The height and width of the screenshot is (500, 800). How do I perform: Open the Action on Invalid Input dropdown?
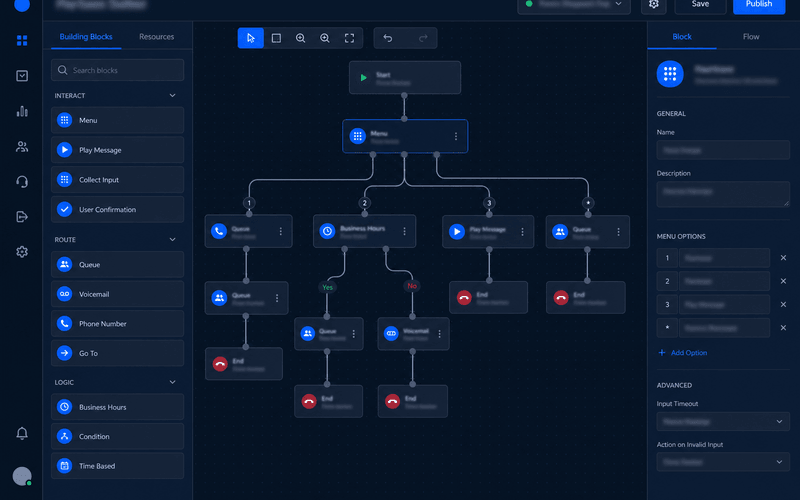pyautogui.click(x=723, y=462)
